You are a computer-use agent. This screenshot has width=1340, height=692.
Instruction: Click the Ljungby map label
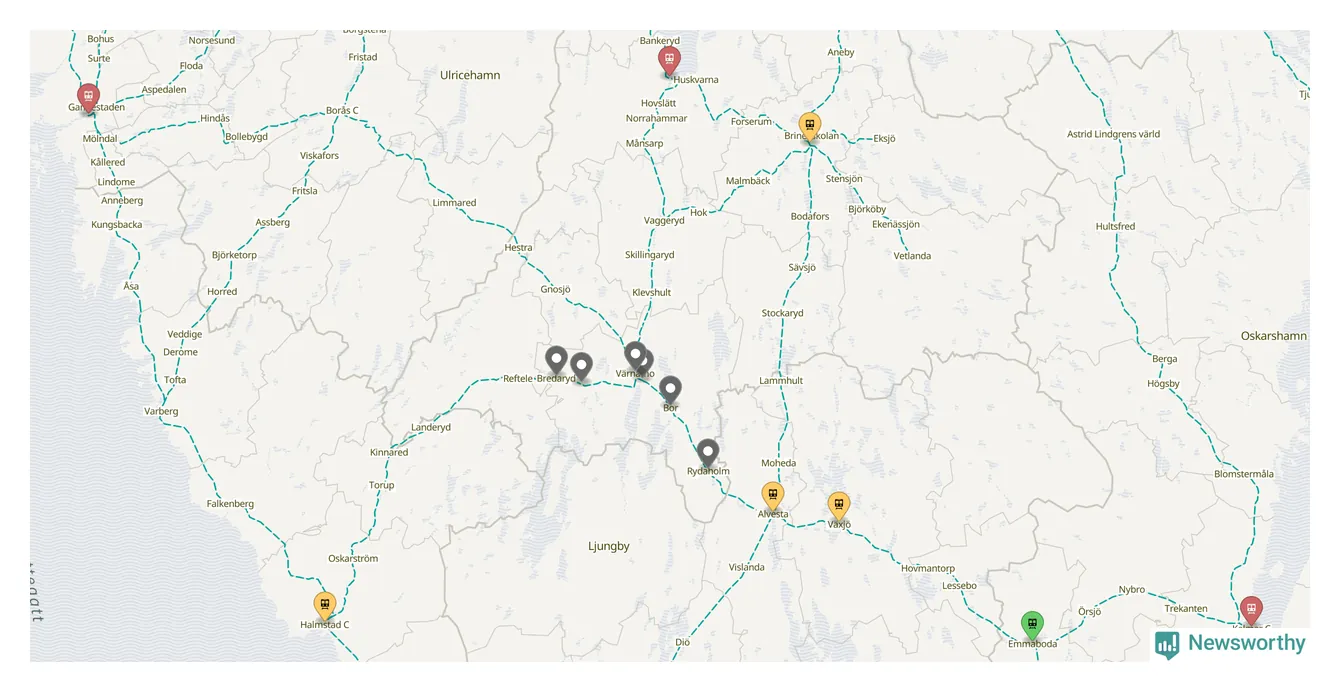(609, 546)
